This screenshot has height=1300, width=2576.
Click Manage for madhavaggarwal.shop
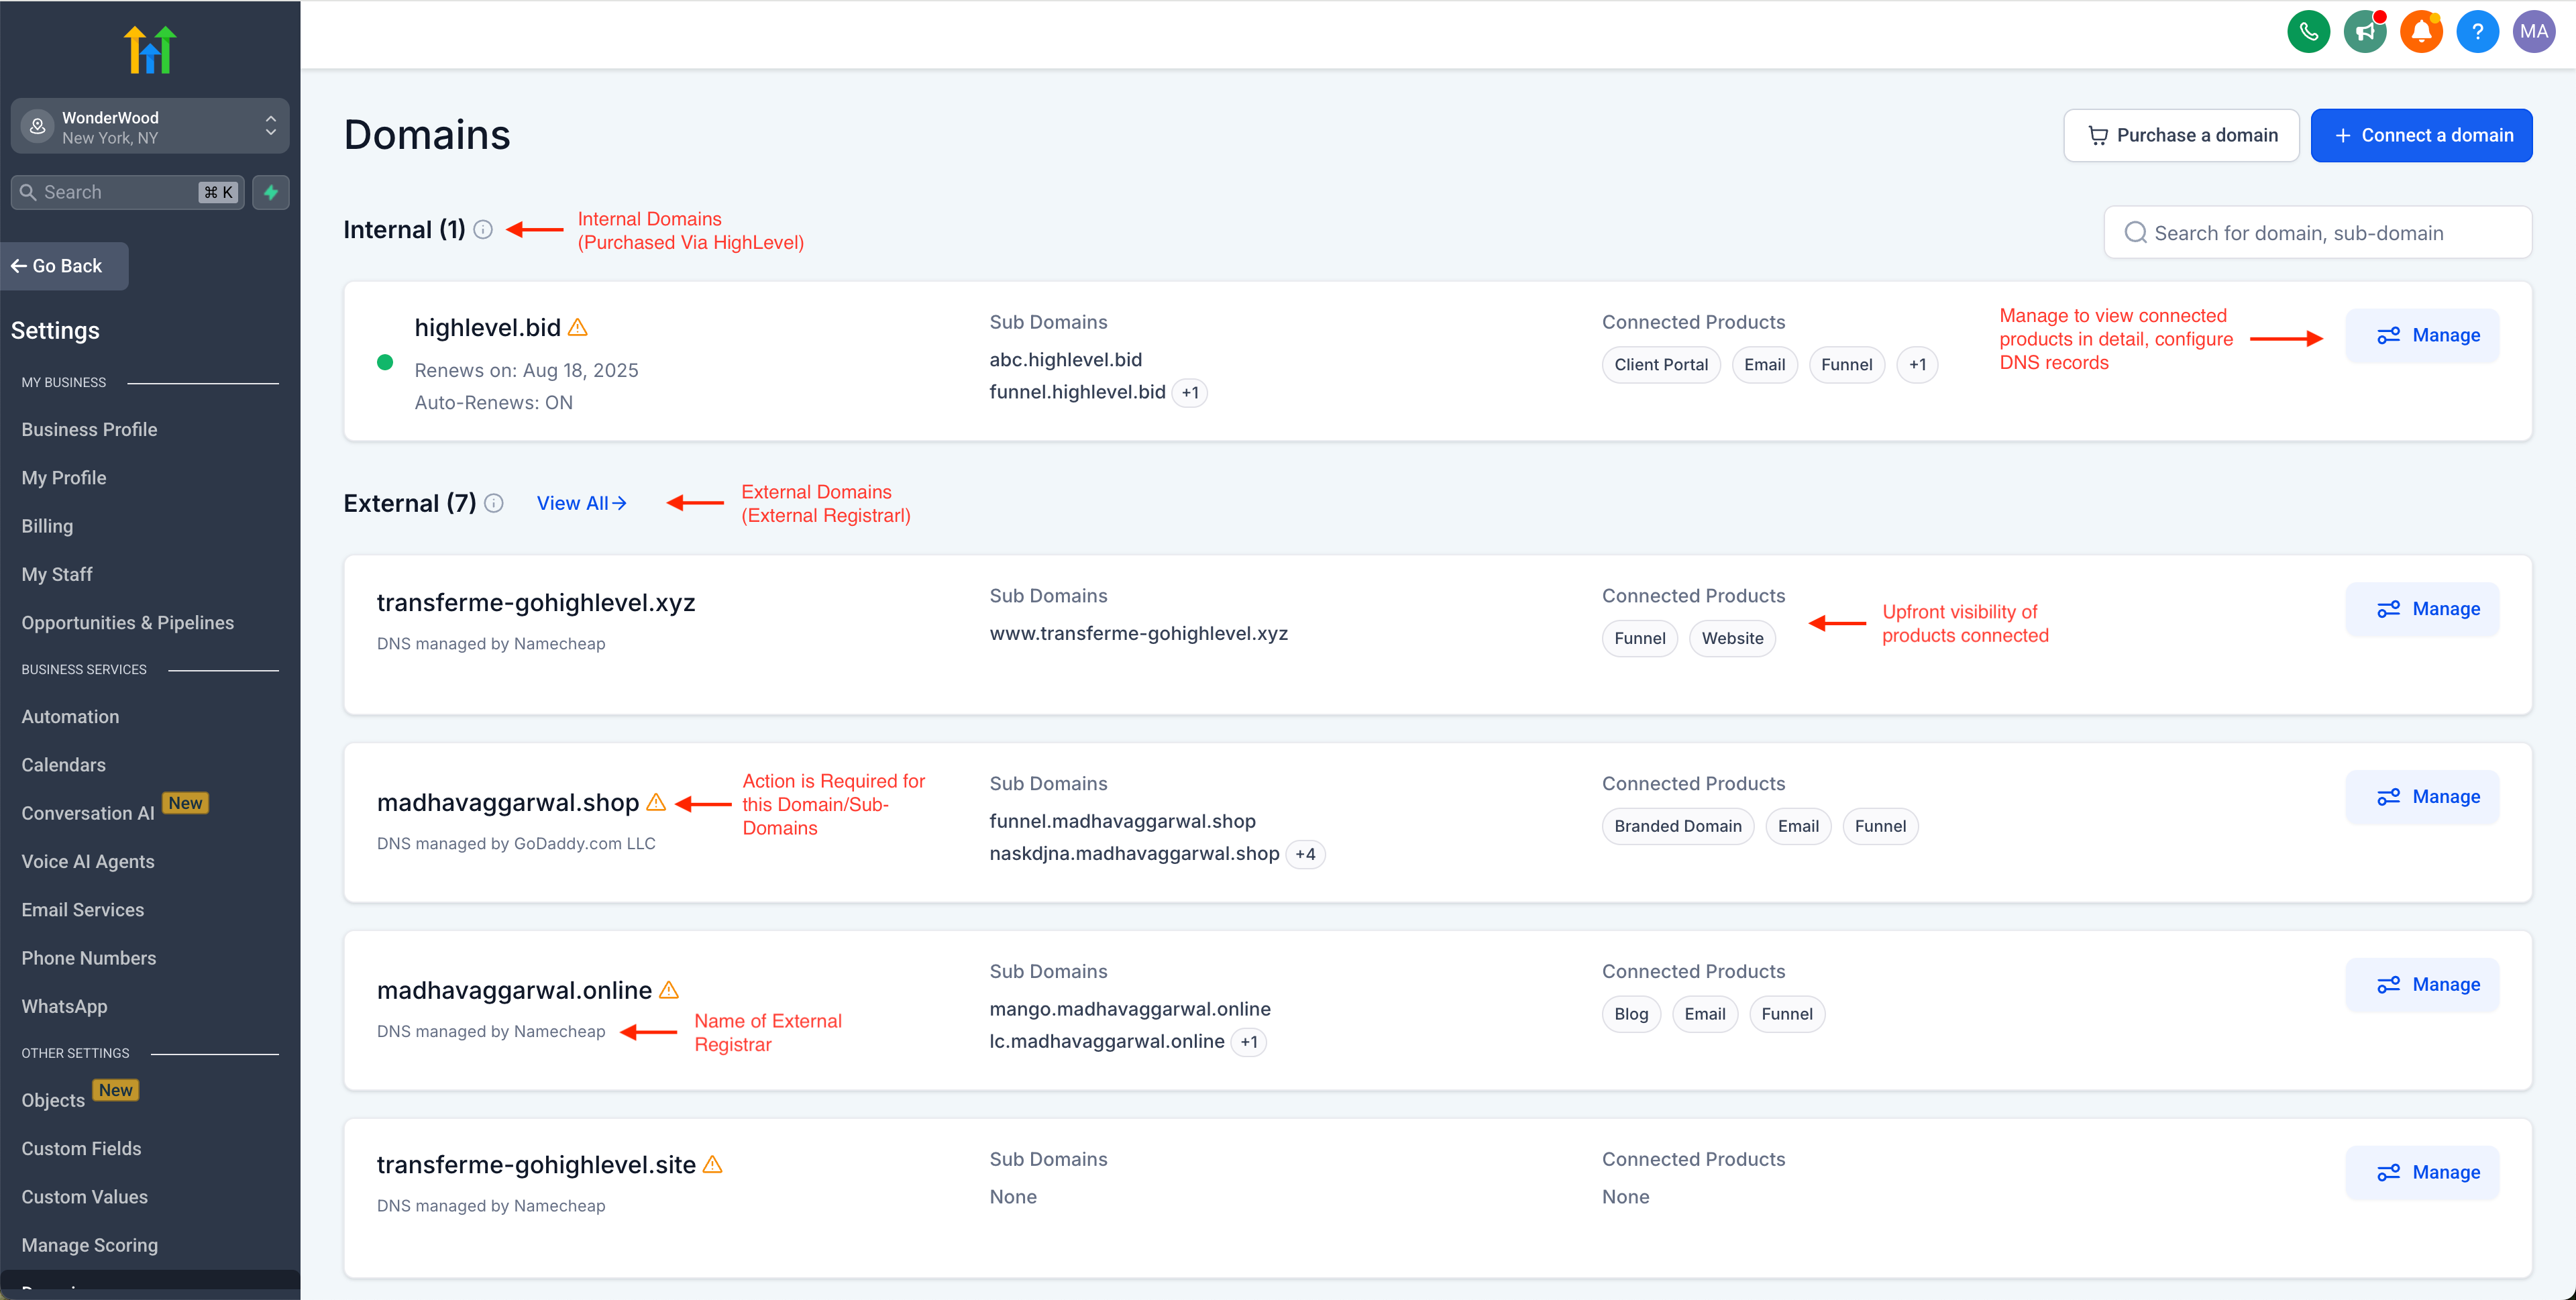(2422, 797)
